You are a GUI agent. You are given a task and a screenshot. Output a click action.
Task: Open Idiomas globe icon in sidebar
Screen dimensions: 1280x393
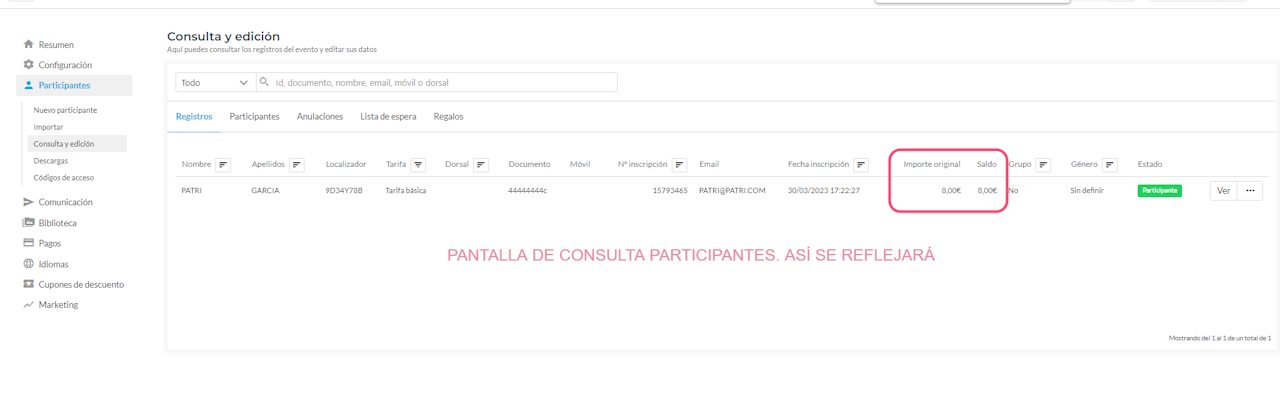pos(28,264)
